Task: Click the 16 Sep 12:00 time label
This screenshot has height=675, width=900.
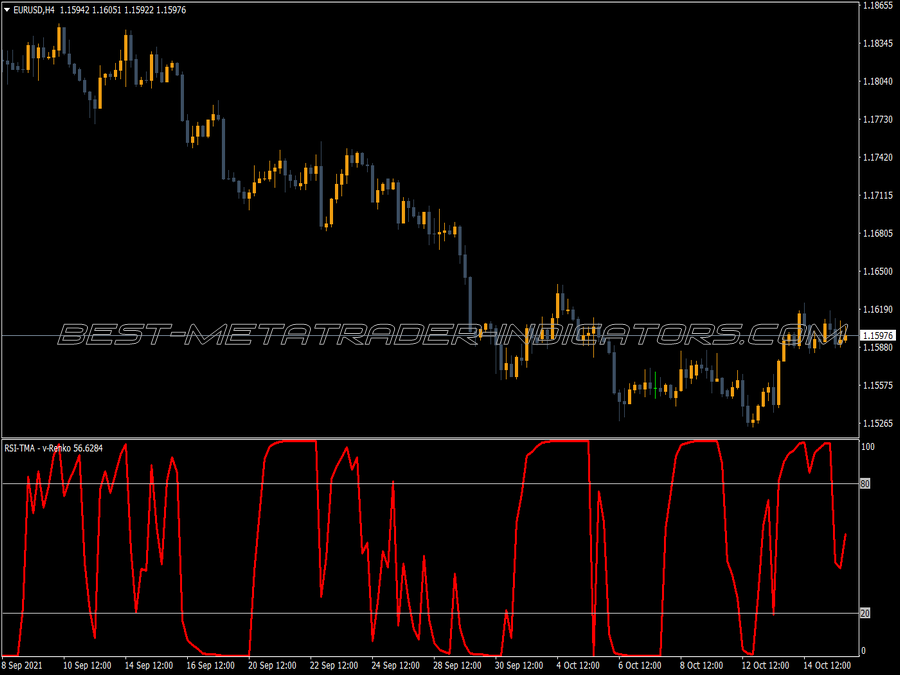Action: pos(211,666)
